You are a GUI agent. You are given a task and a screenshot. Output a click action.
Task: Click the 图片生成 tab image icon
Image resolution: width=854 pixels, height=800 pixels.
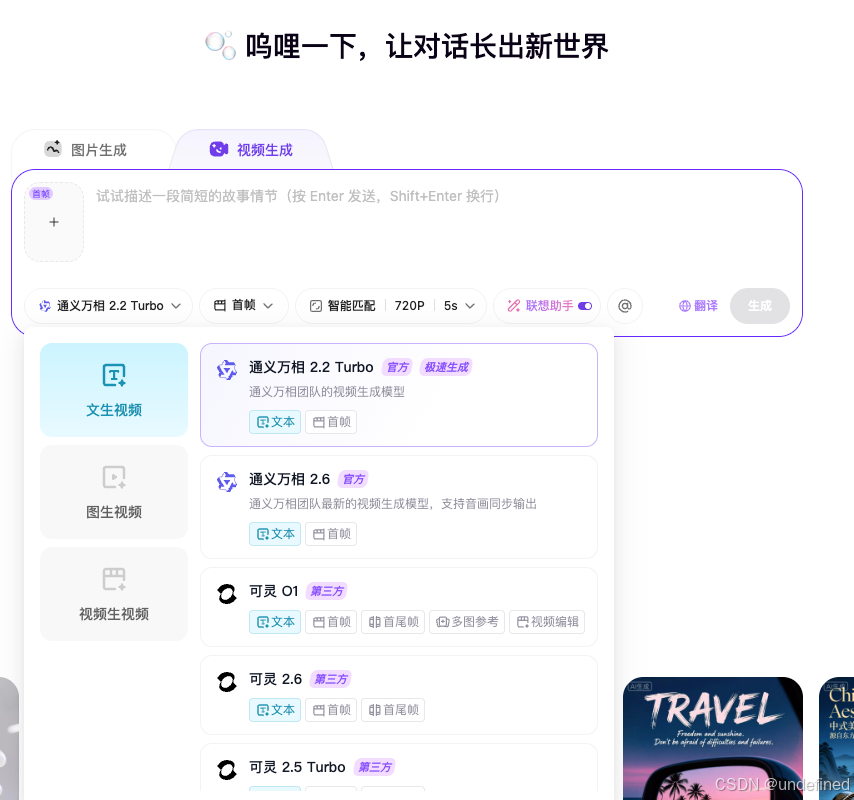click(x=53, y=149)
